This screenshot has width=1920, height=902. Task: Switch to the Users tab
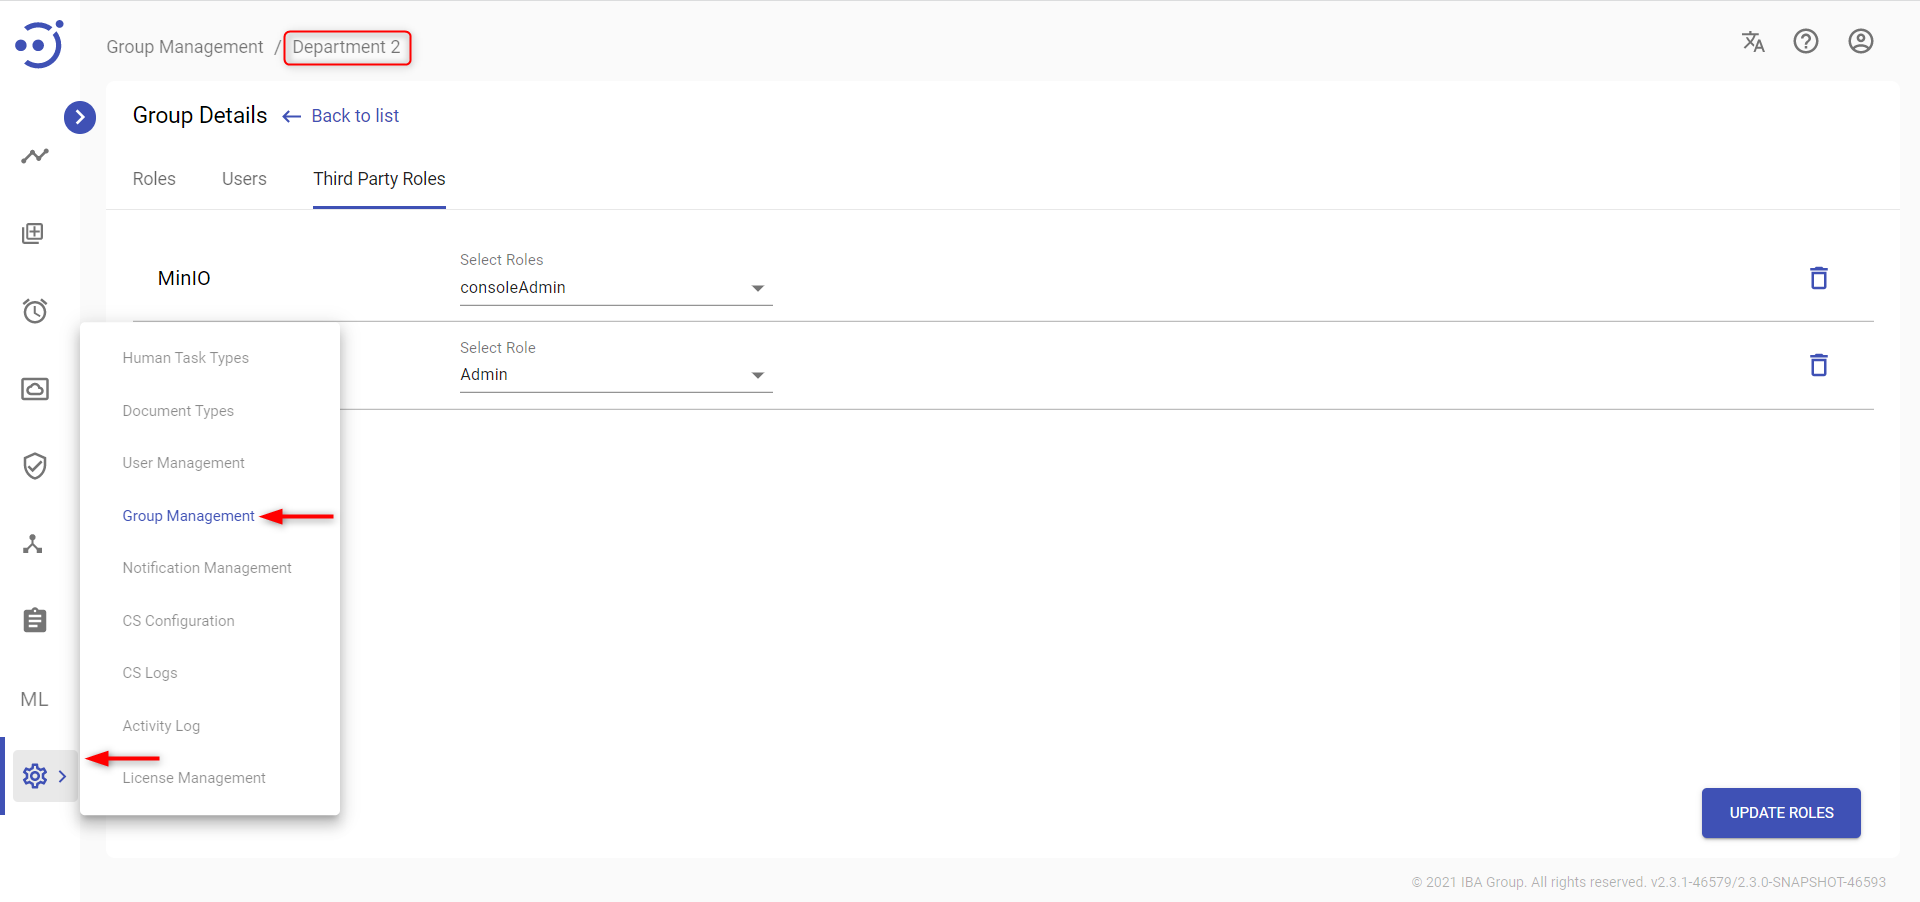click(x=244, y=179)
